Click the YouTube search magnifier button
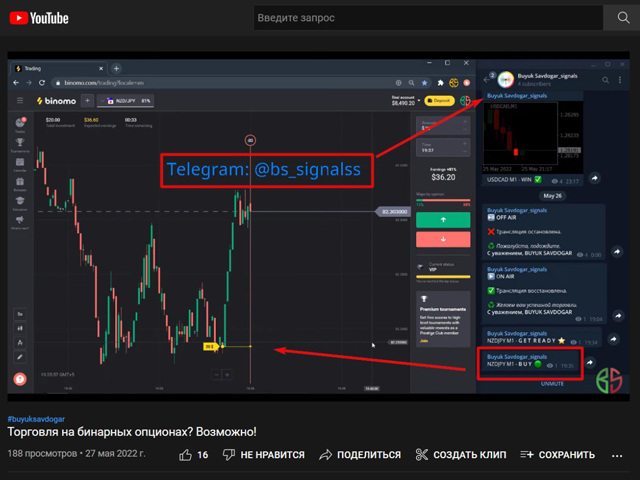The image size is (640, 480). coord(623,18)
